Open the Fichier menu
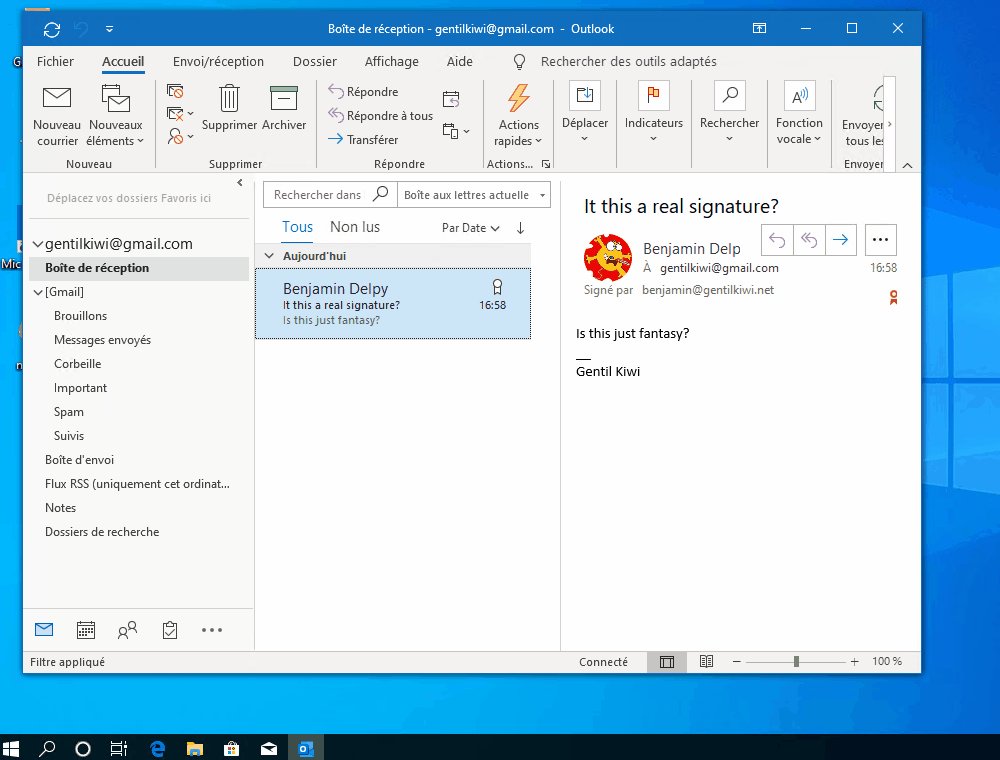Screen dimensions: 1000x760 pyautogui.click(x=55, y=61)
